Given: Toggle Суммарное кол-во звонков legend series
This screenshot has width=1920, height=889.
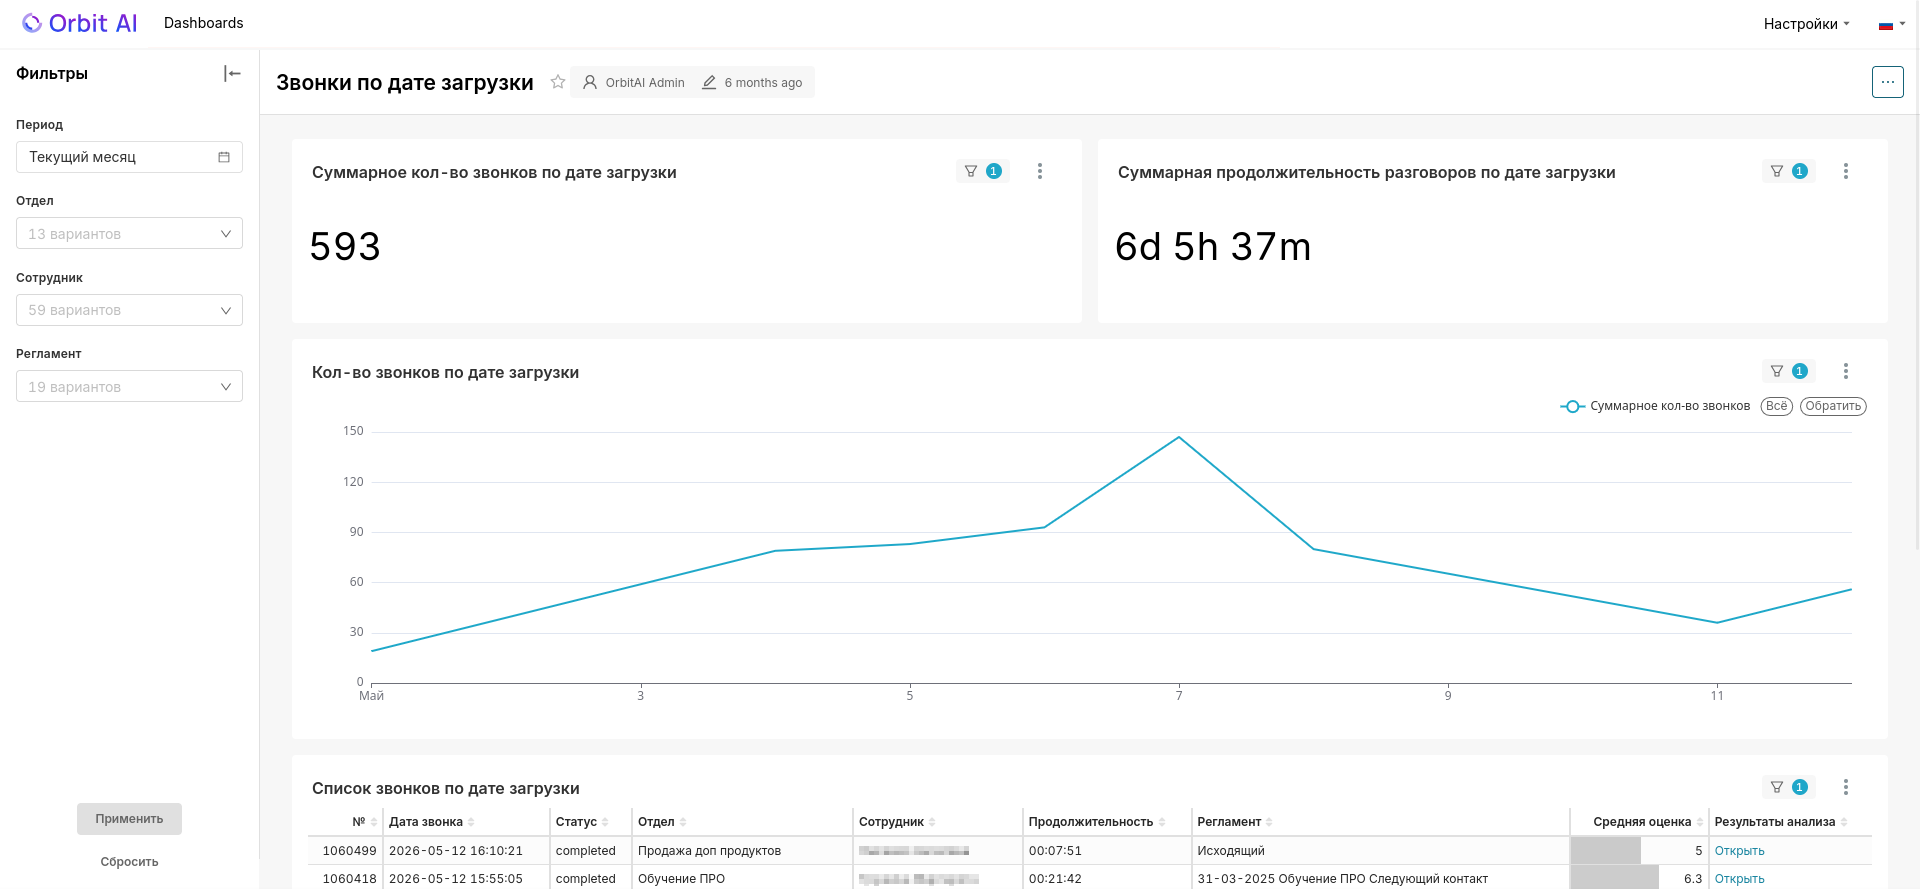Looking at the screenshot, I should point(1655,406).
